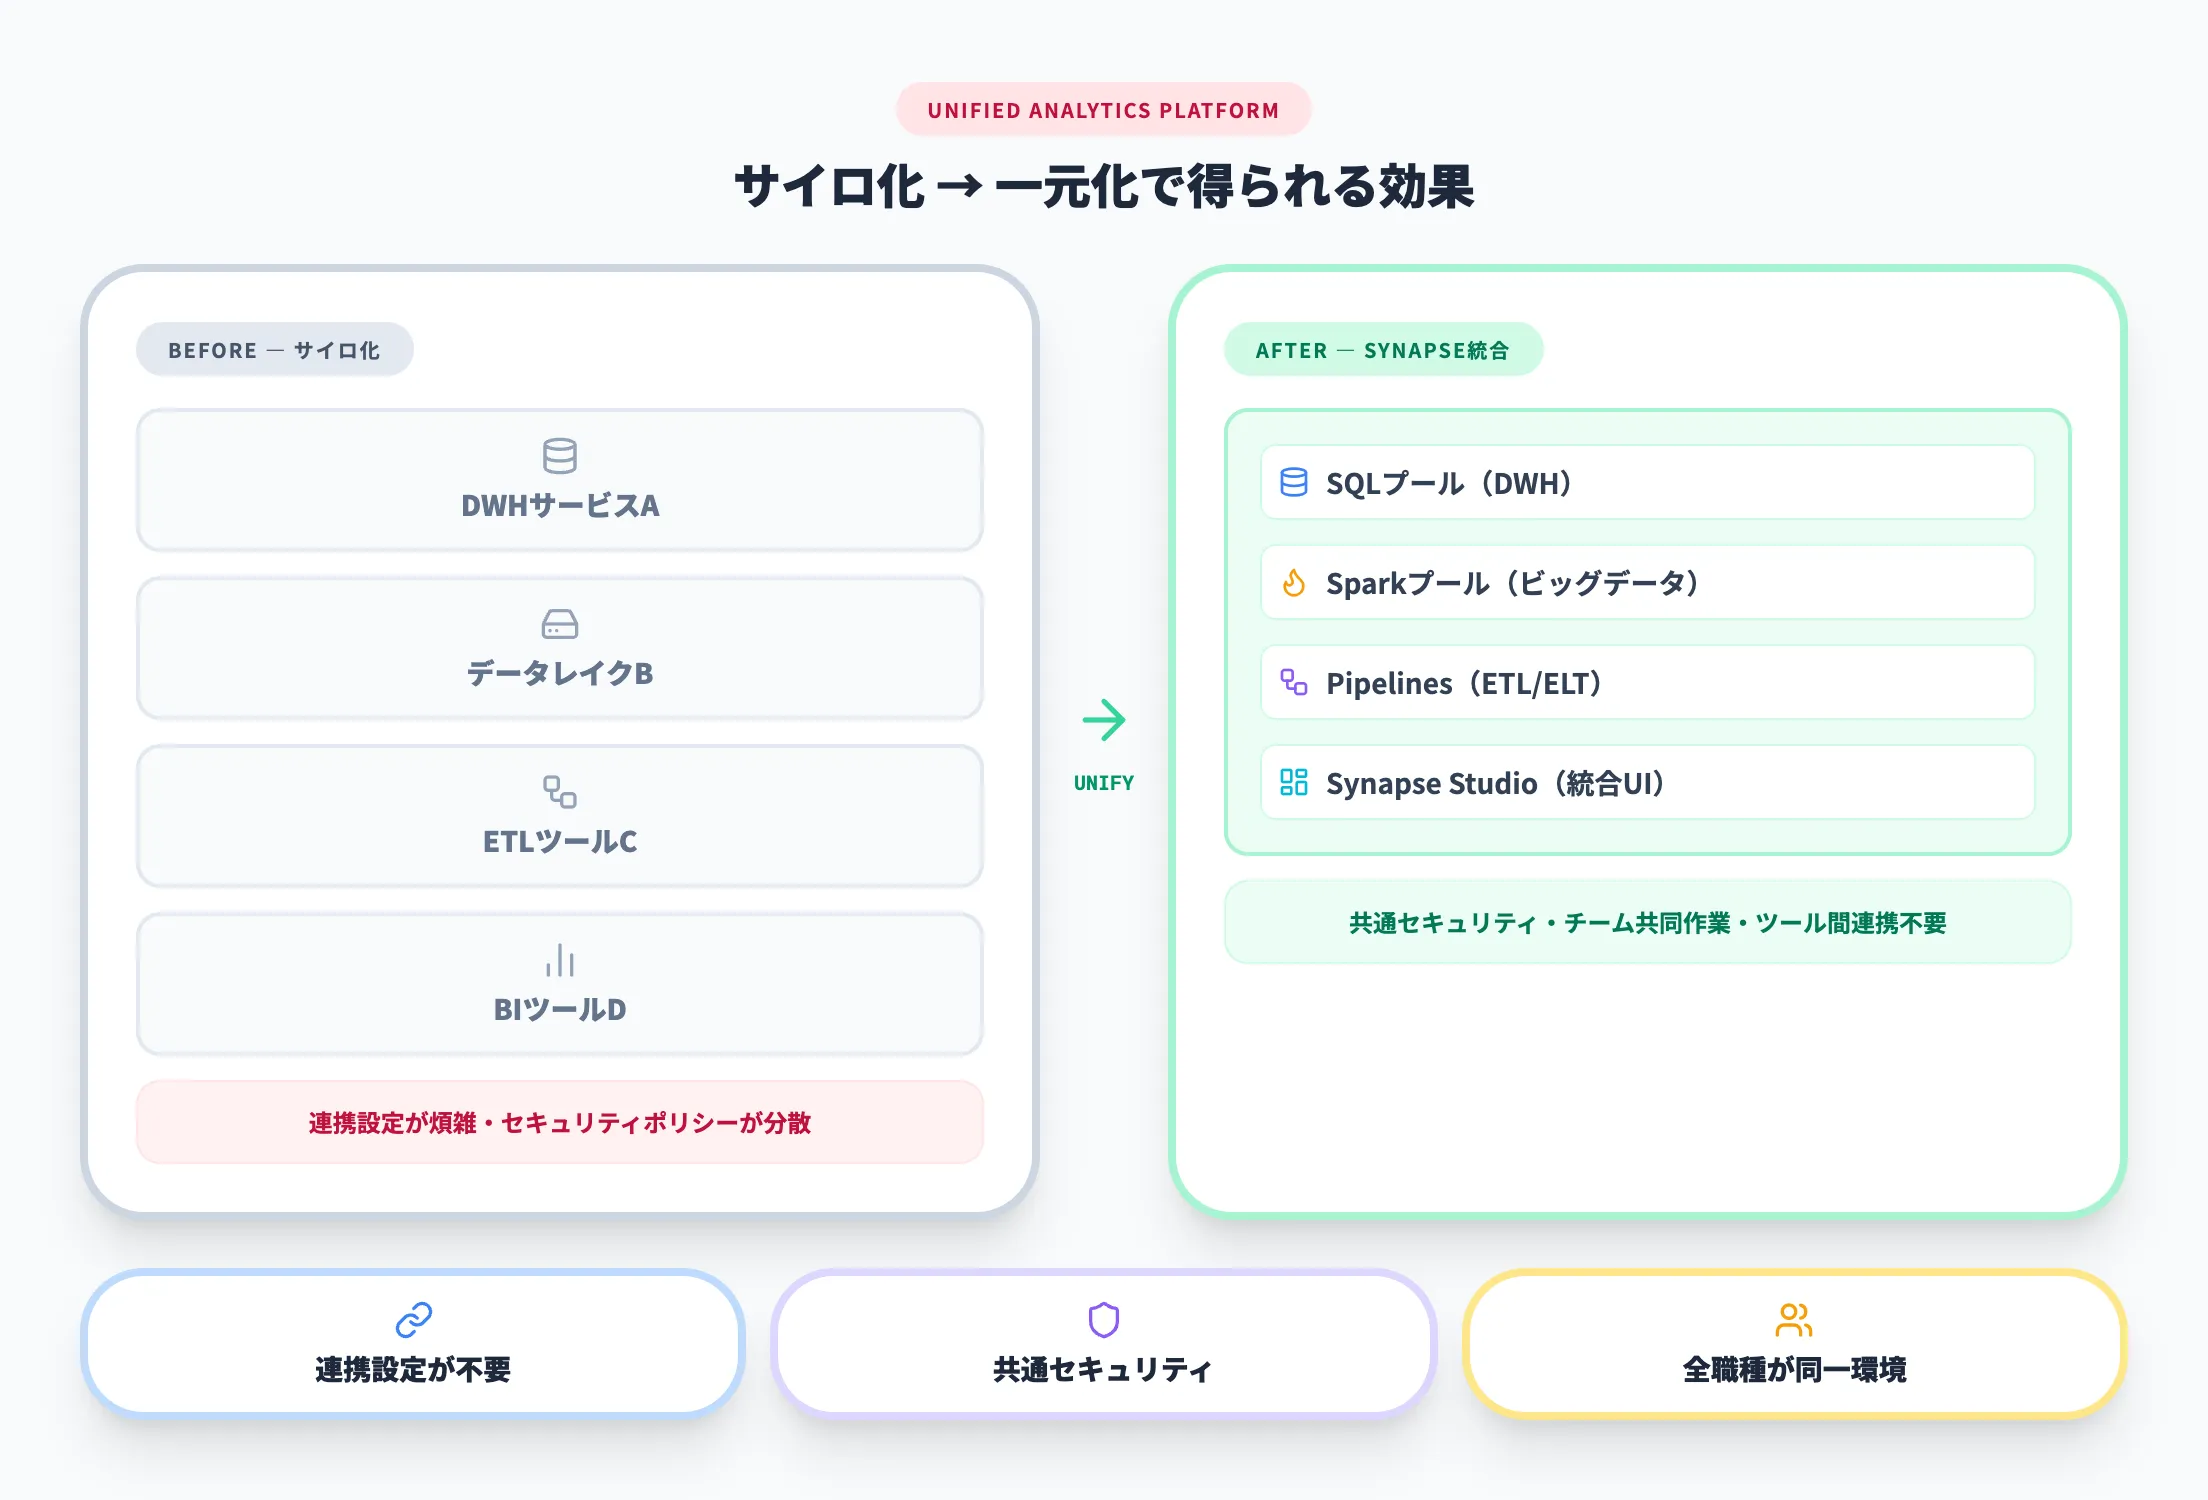
Task: Click the DWHサービスA card text
Action: click(x=560, y=506)
